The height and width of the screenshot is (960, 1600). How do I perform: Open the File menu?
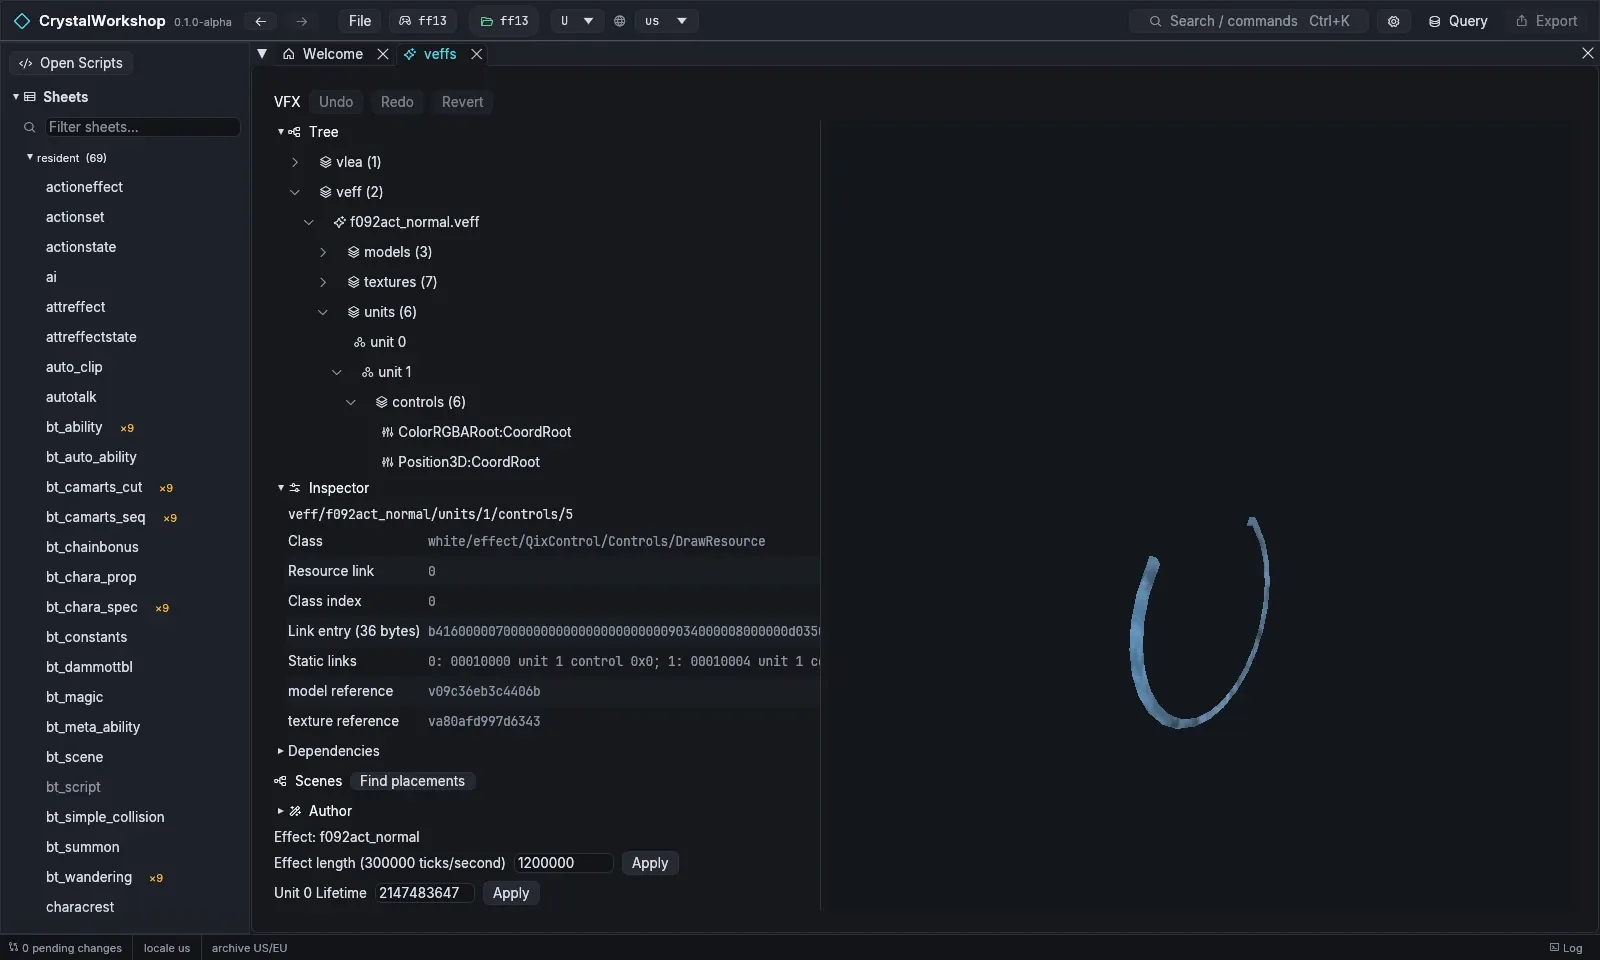(x=360, y=21)
